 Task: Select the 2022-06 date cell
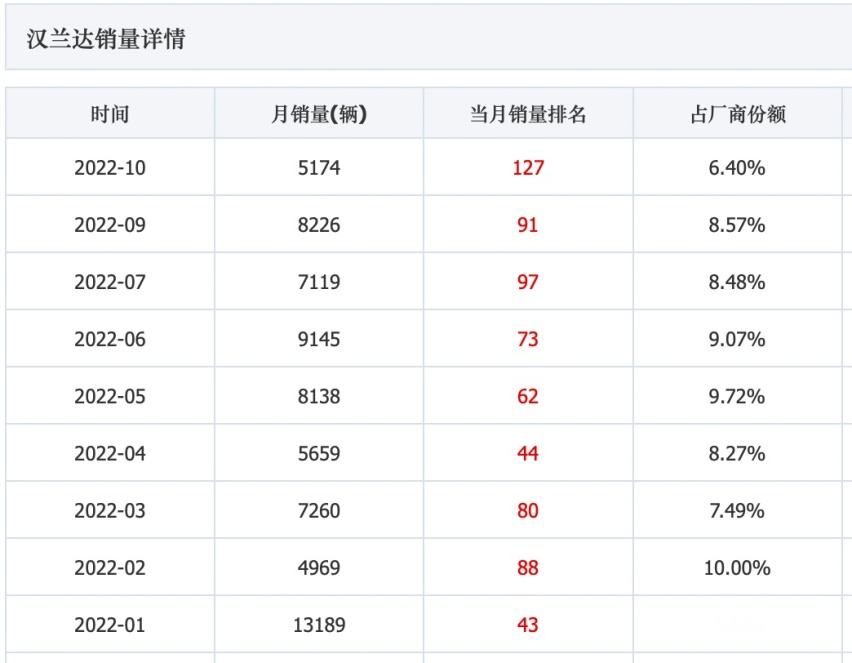coord(110,339)
